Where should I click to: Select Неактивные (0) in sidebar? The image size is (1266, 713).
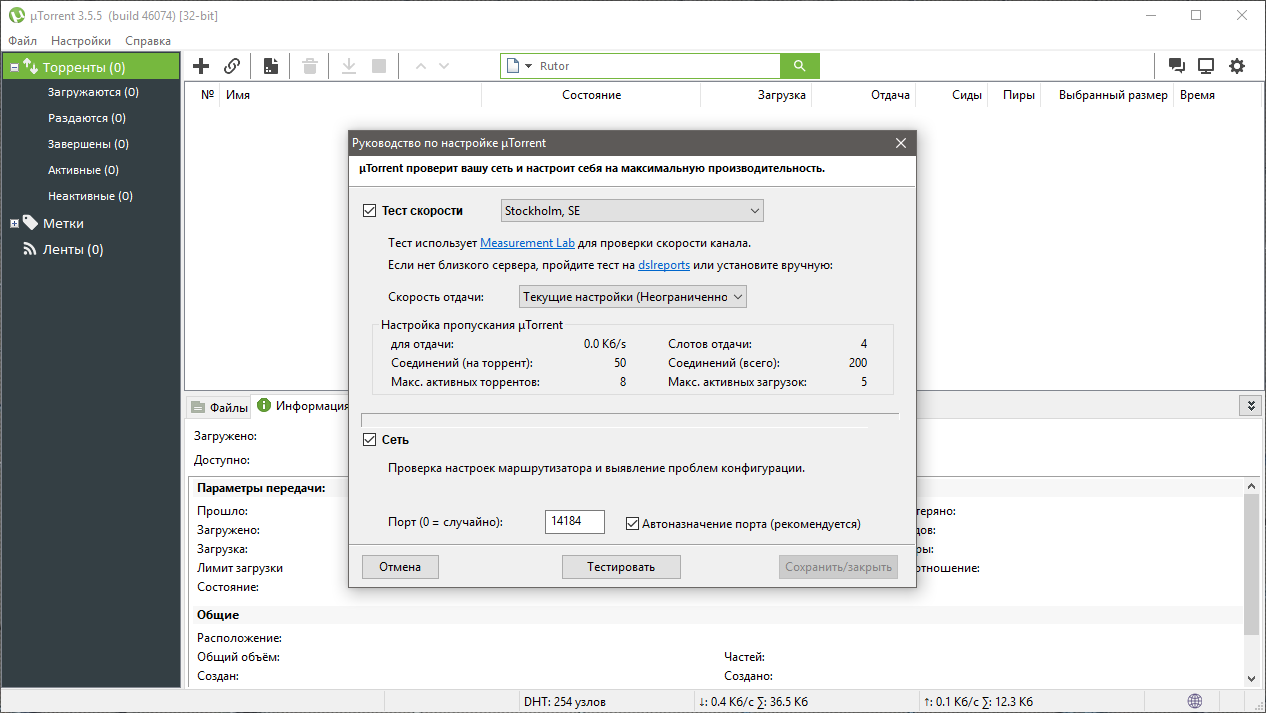(x=90, y=196)
